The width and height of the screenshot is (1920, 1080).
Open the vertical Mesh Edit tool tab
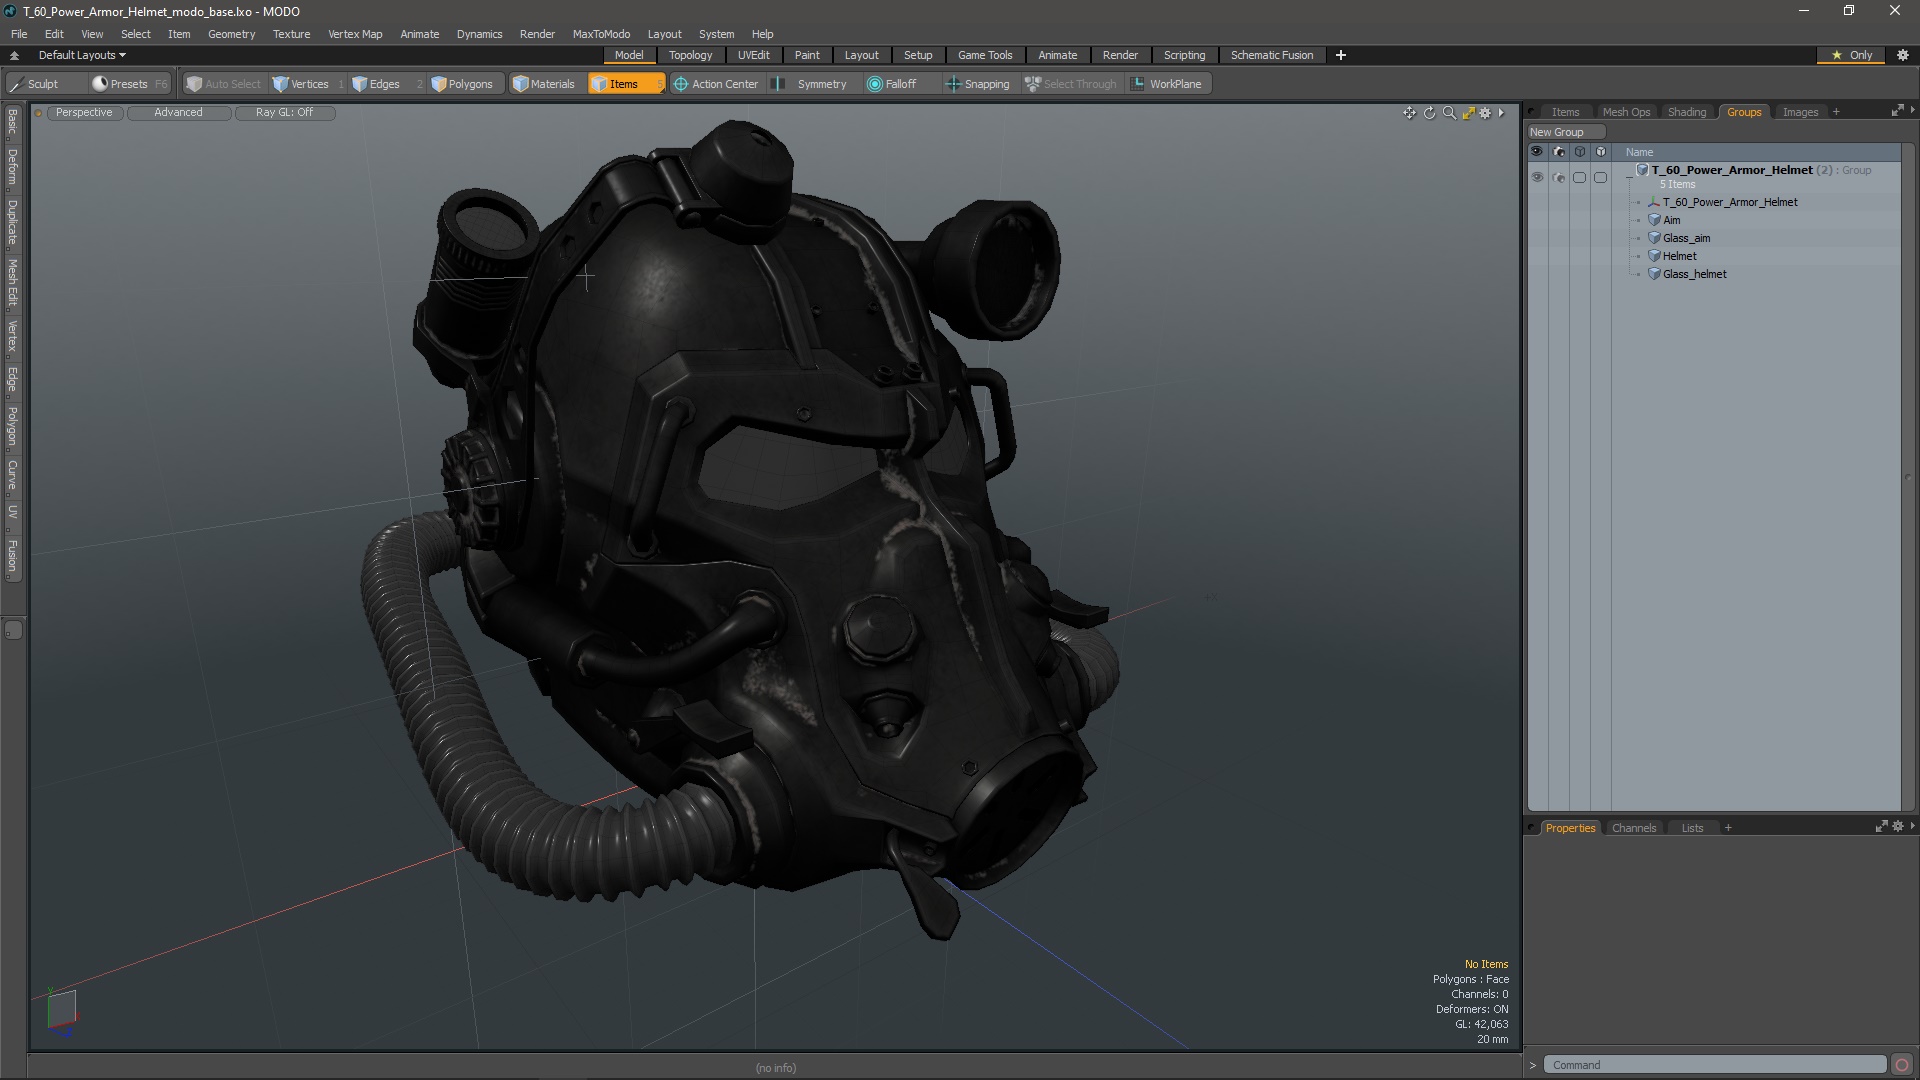coord(12,283)
